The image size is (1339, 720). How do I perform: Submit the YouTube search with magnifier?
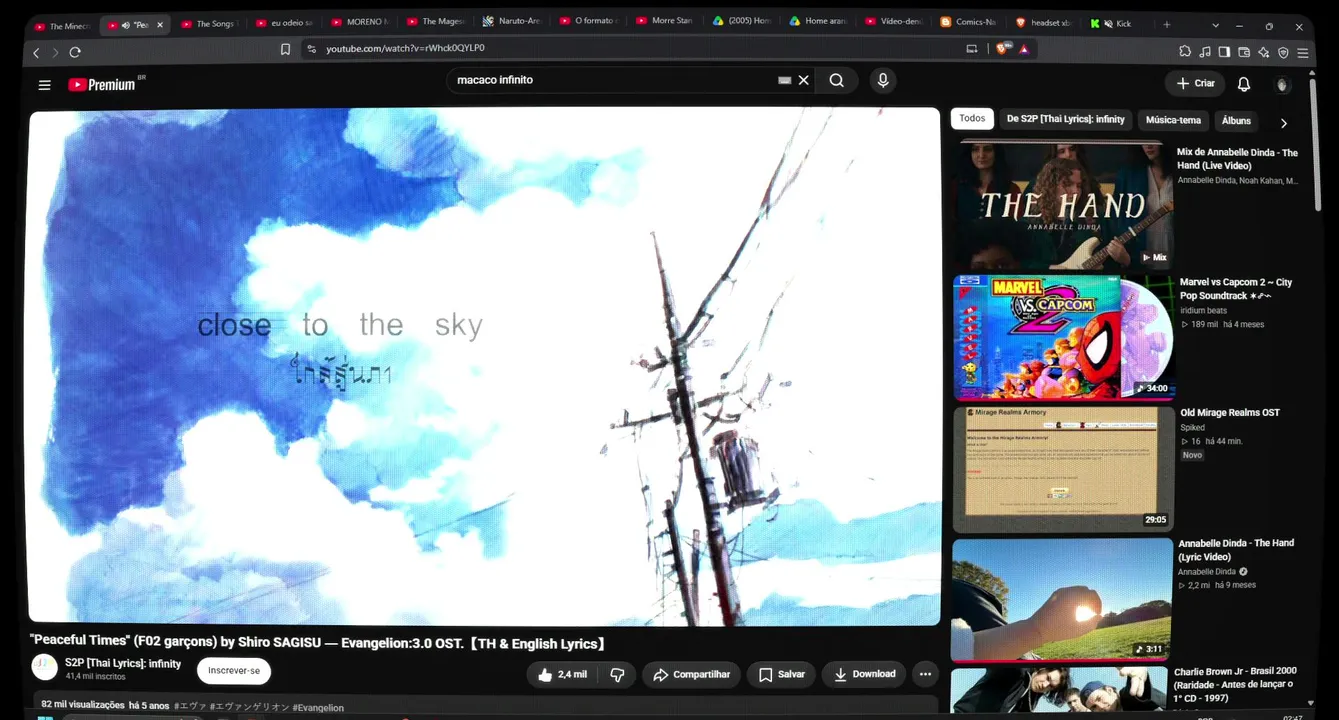pyautogui.click(x=836, y=80)
